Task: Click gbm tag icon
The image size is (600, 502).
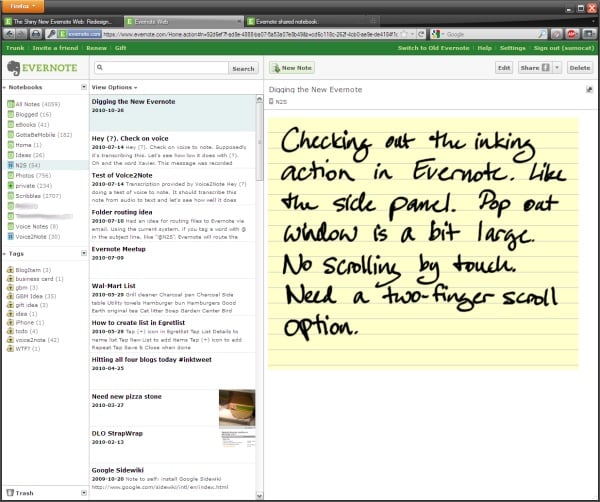Action: (10, 287)
